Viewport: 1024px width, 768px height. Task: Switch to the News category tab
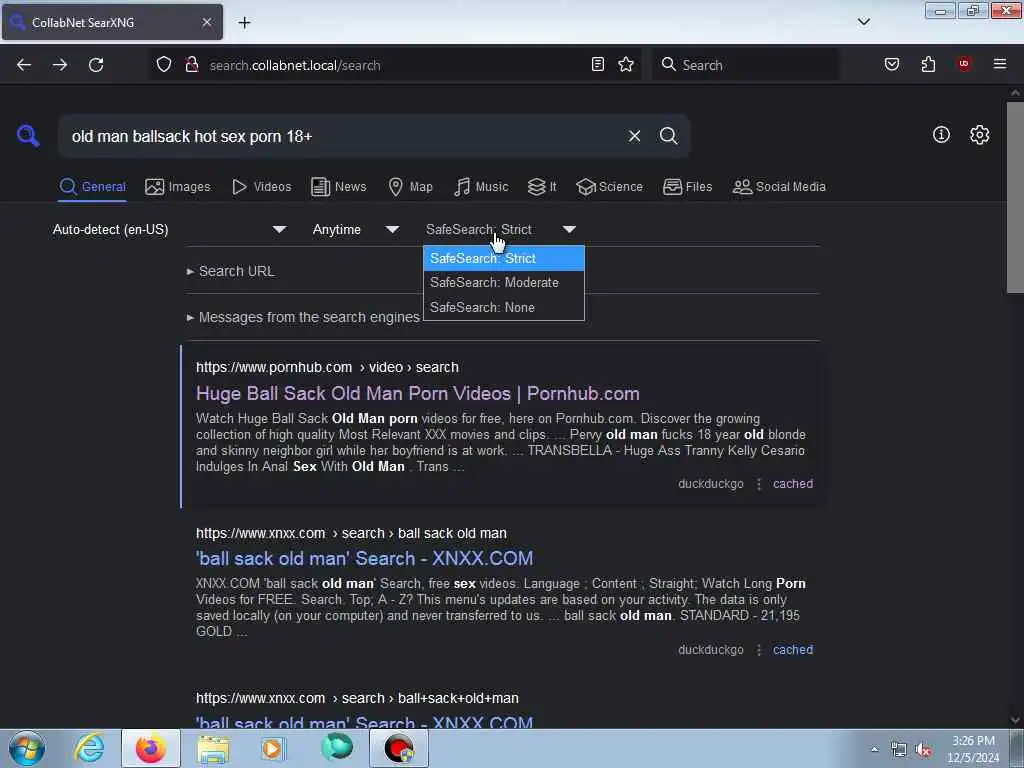click(x=339, y=187)
